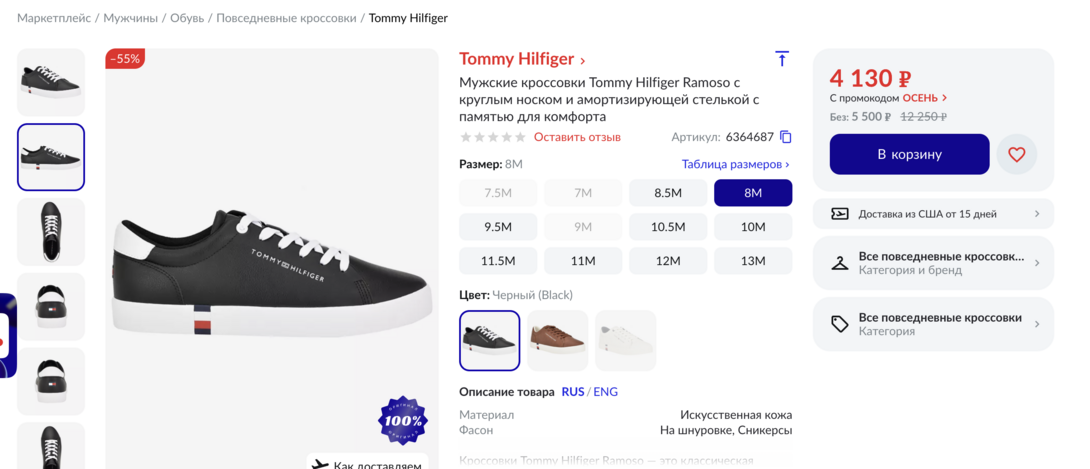This screenshot has width=1090, height=469.
Task: Copy the article number with copy icon
Action: pyautogui.click(x=786, y=137)
